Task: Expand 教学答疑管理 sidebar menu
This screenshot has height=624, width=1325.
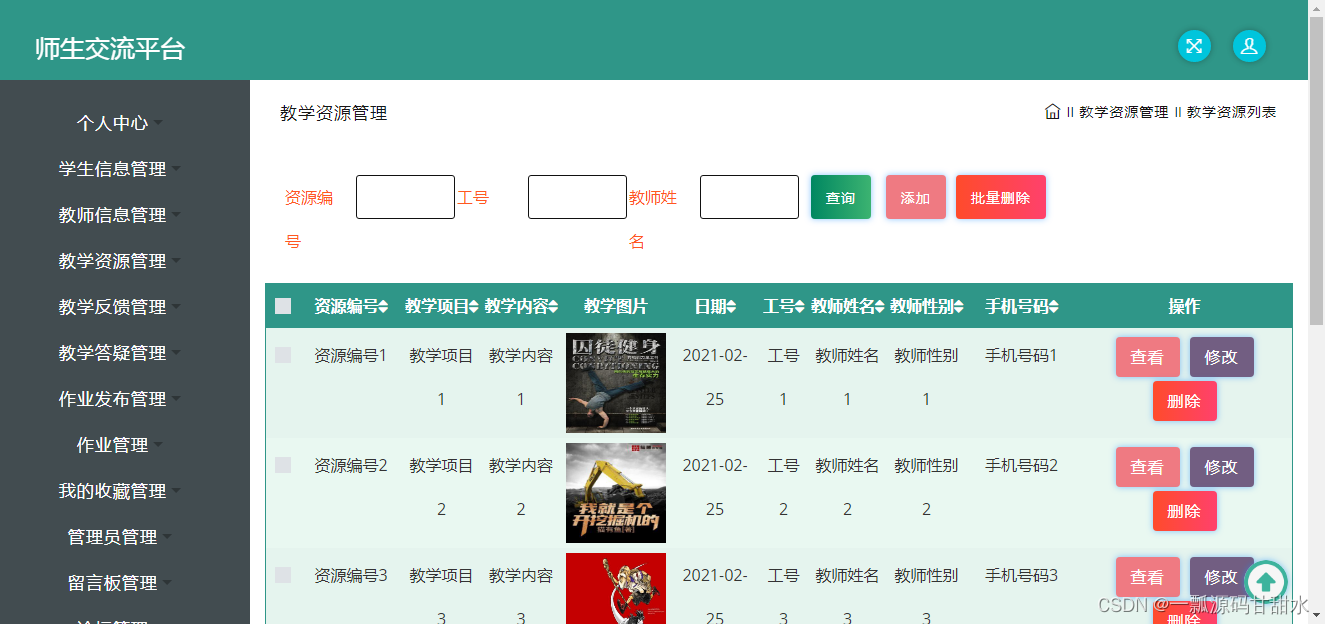Action: click(120, 353)
